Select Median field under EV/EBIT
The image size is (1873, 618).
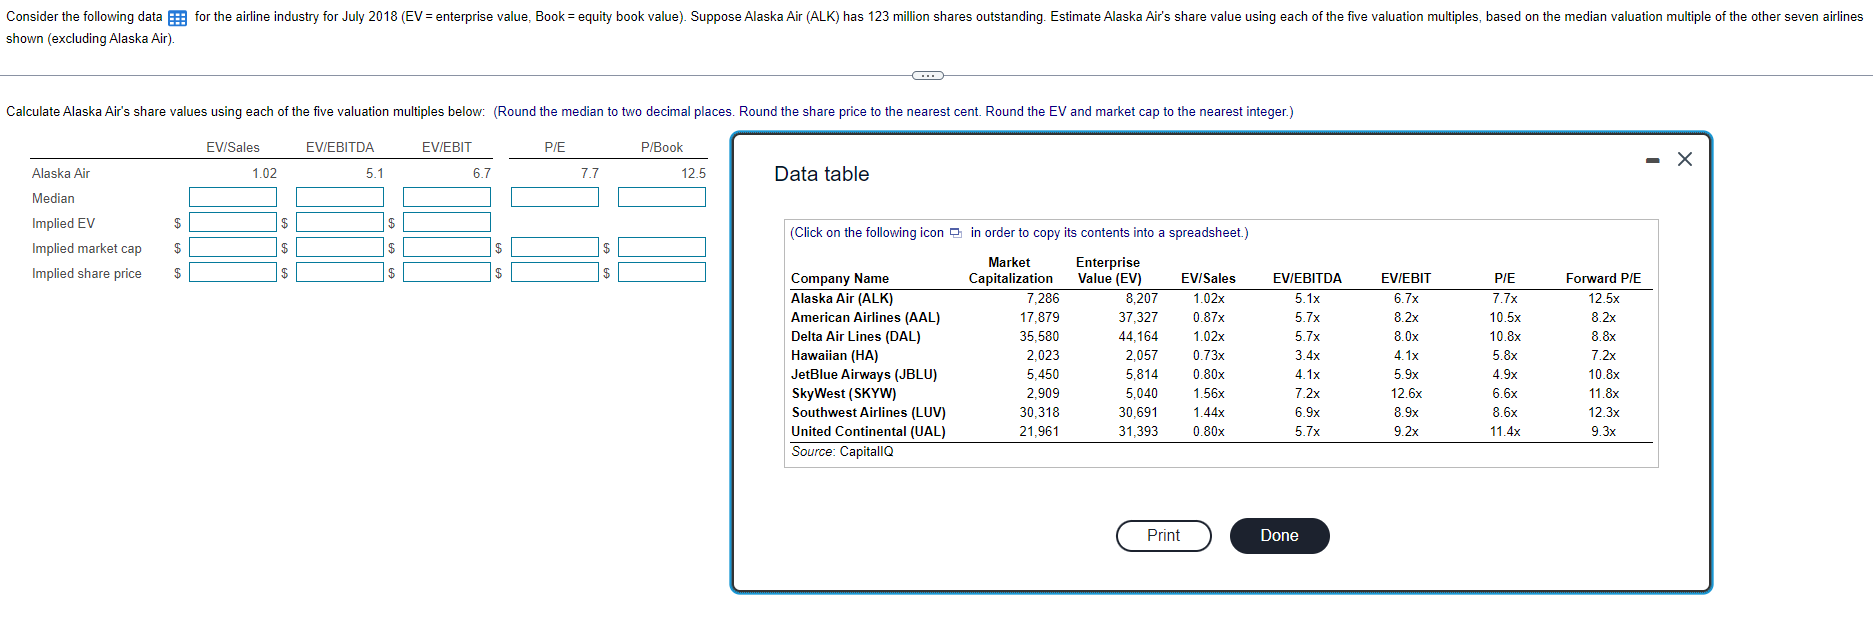446,197
